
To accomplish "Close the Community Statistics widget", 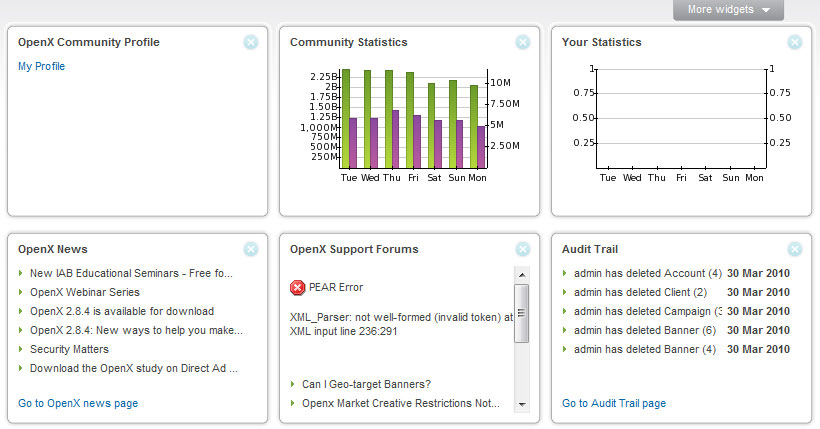I will [522, 42].
